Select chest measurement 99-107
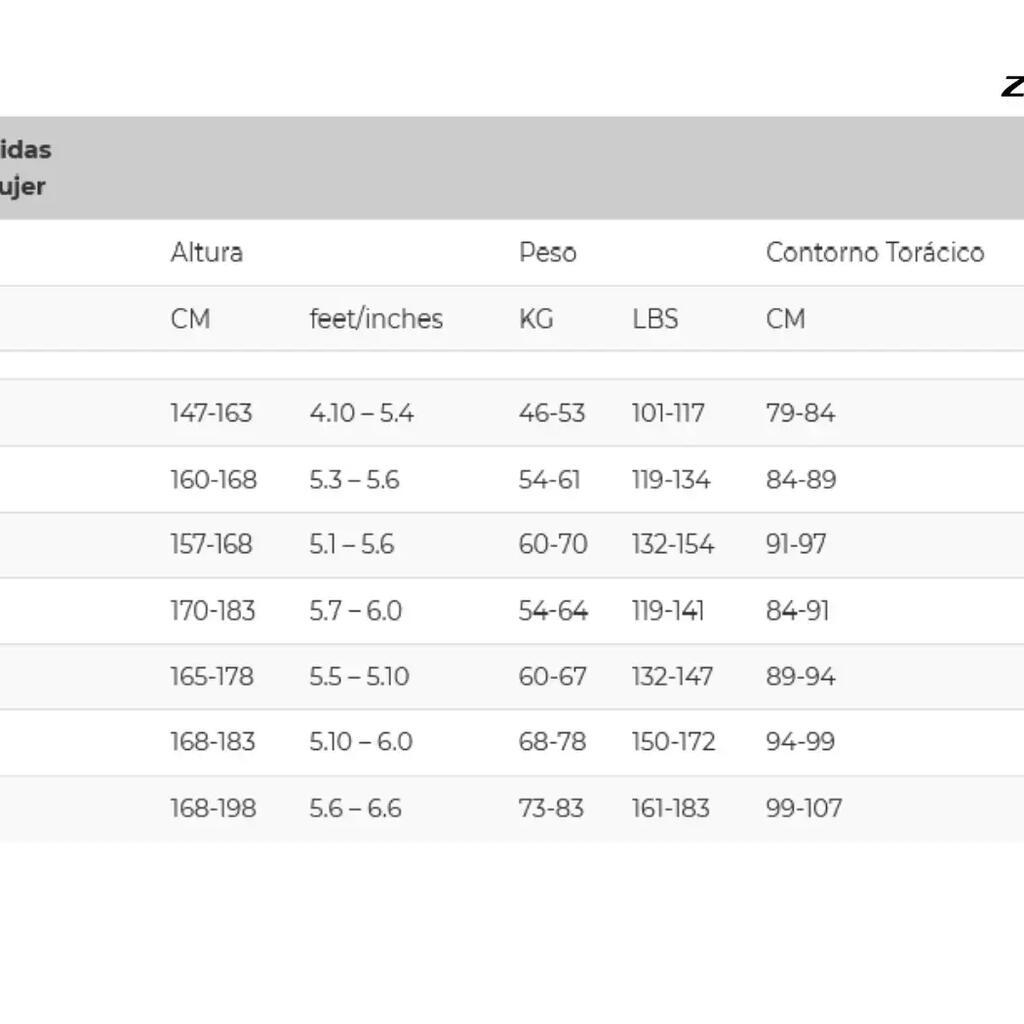 tap(804, 808)
